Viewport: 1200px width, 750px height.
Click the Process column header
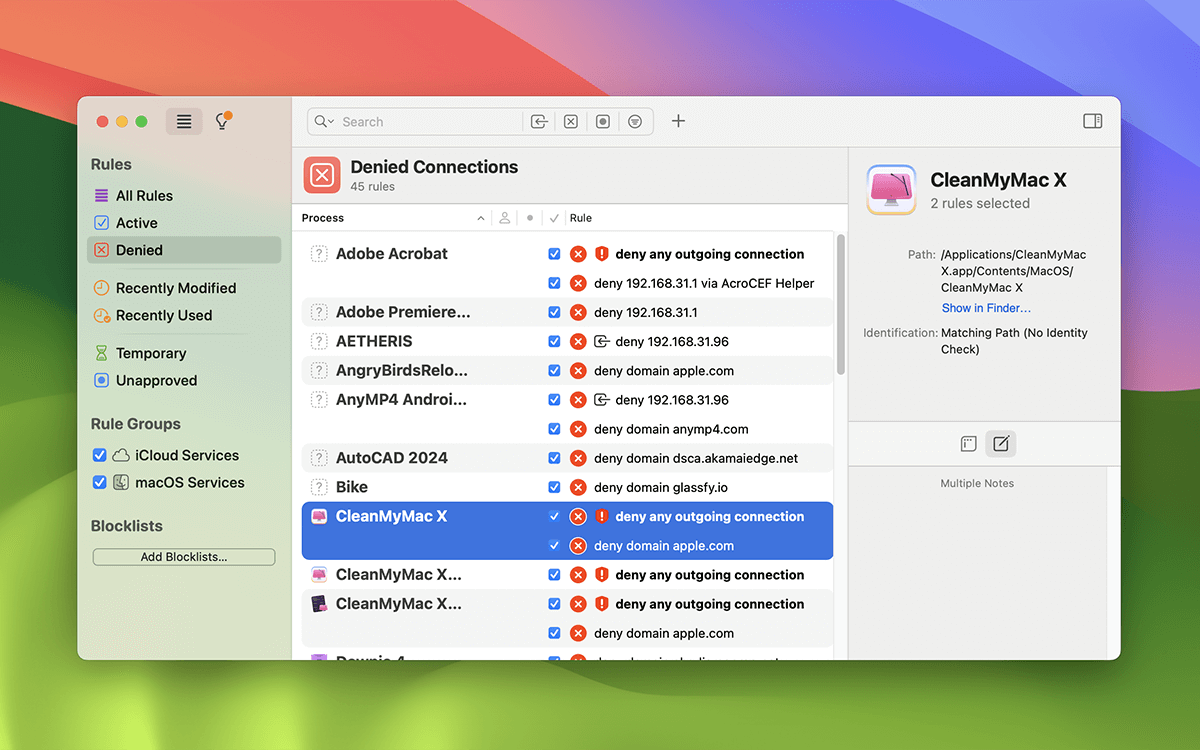pyautogui.click(x=323, y=218)
